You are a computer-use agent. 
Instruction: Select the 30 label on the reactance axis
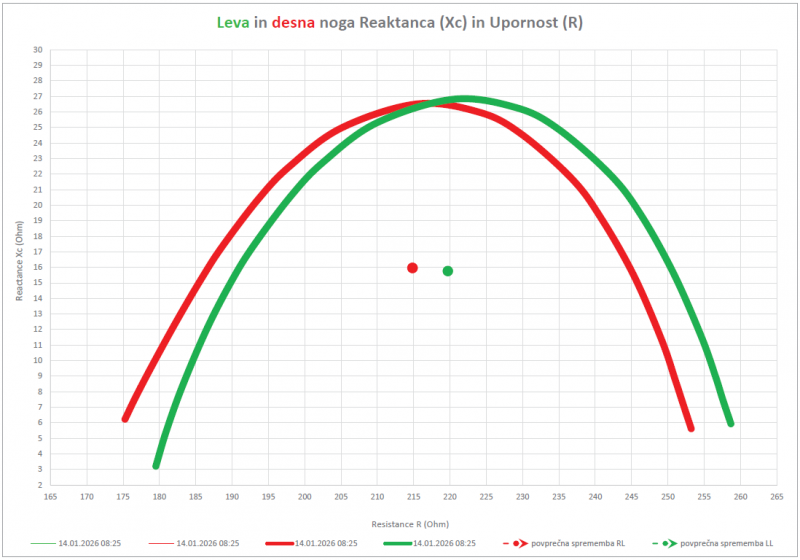point(38,49)
